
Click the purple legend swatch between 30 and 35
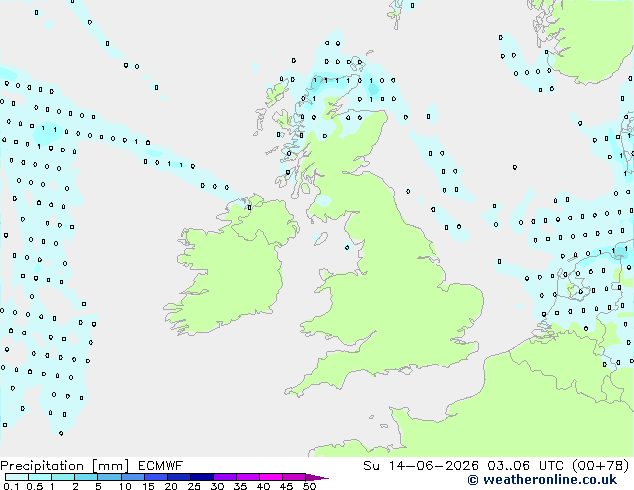click(x=225, y=477)
